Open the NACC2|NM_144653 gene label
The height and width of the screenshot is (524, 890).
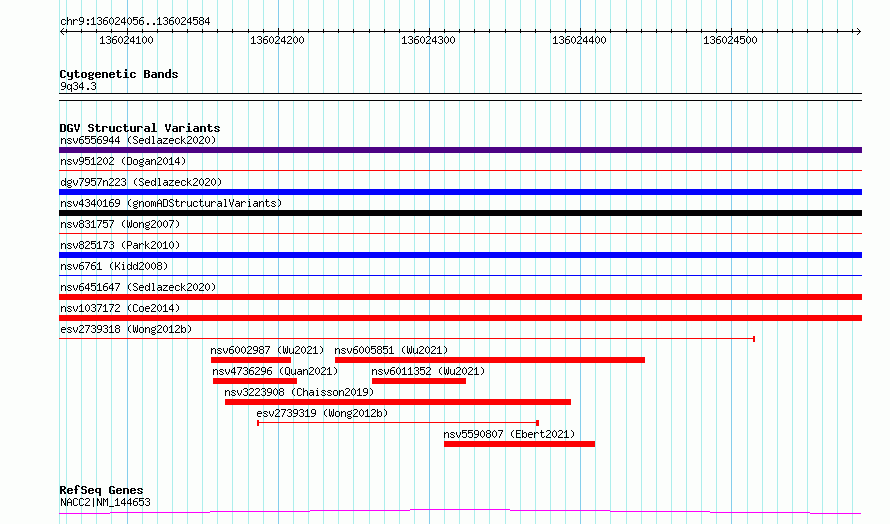[x=105, y=502]
